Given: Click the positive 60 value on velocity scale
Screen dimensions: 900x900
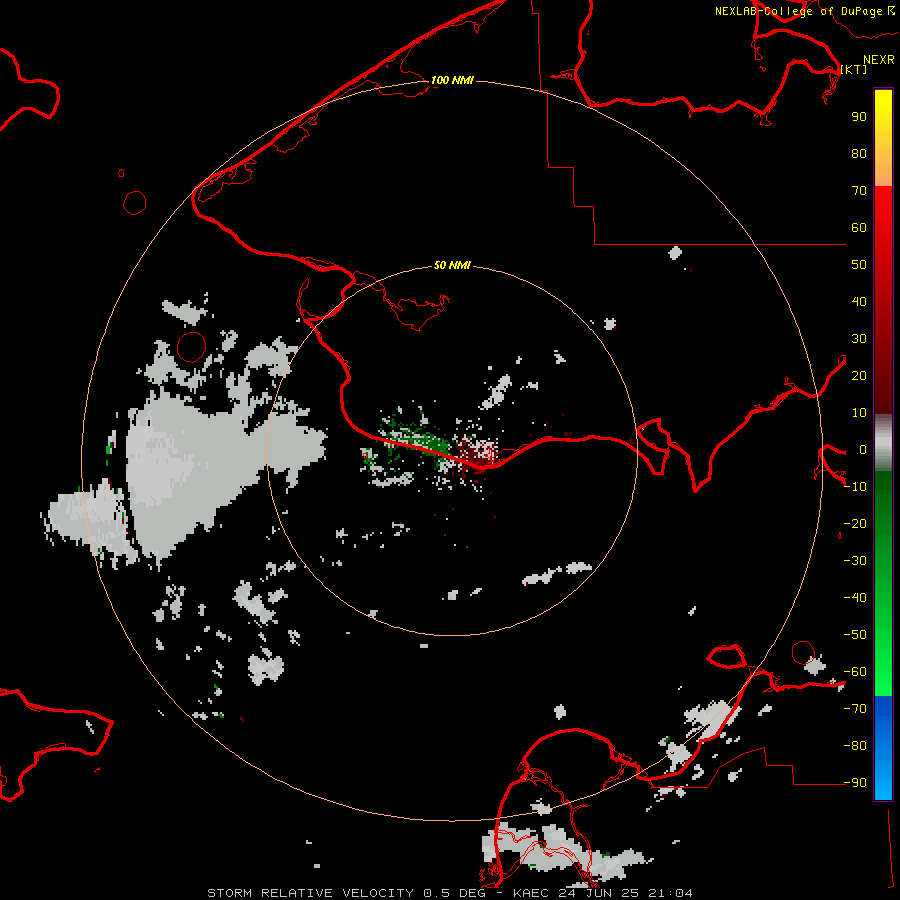Looking at the screenshot, I should [x=859, y=227].
